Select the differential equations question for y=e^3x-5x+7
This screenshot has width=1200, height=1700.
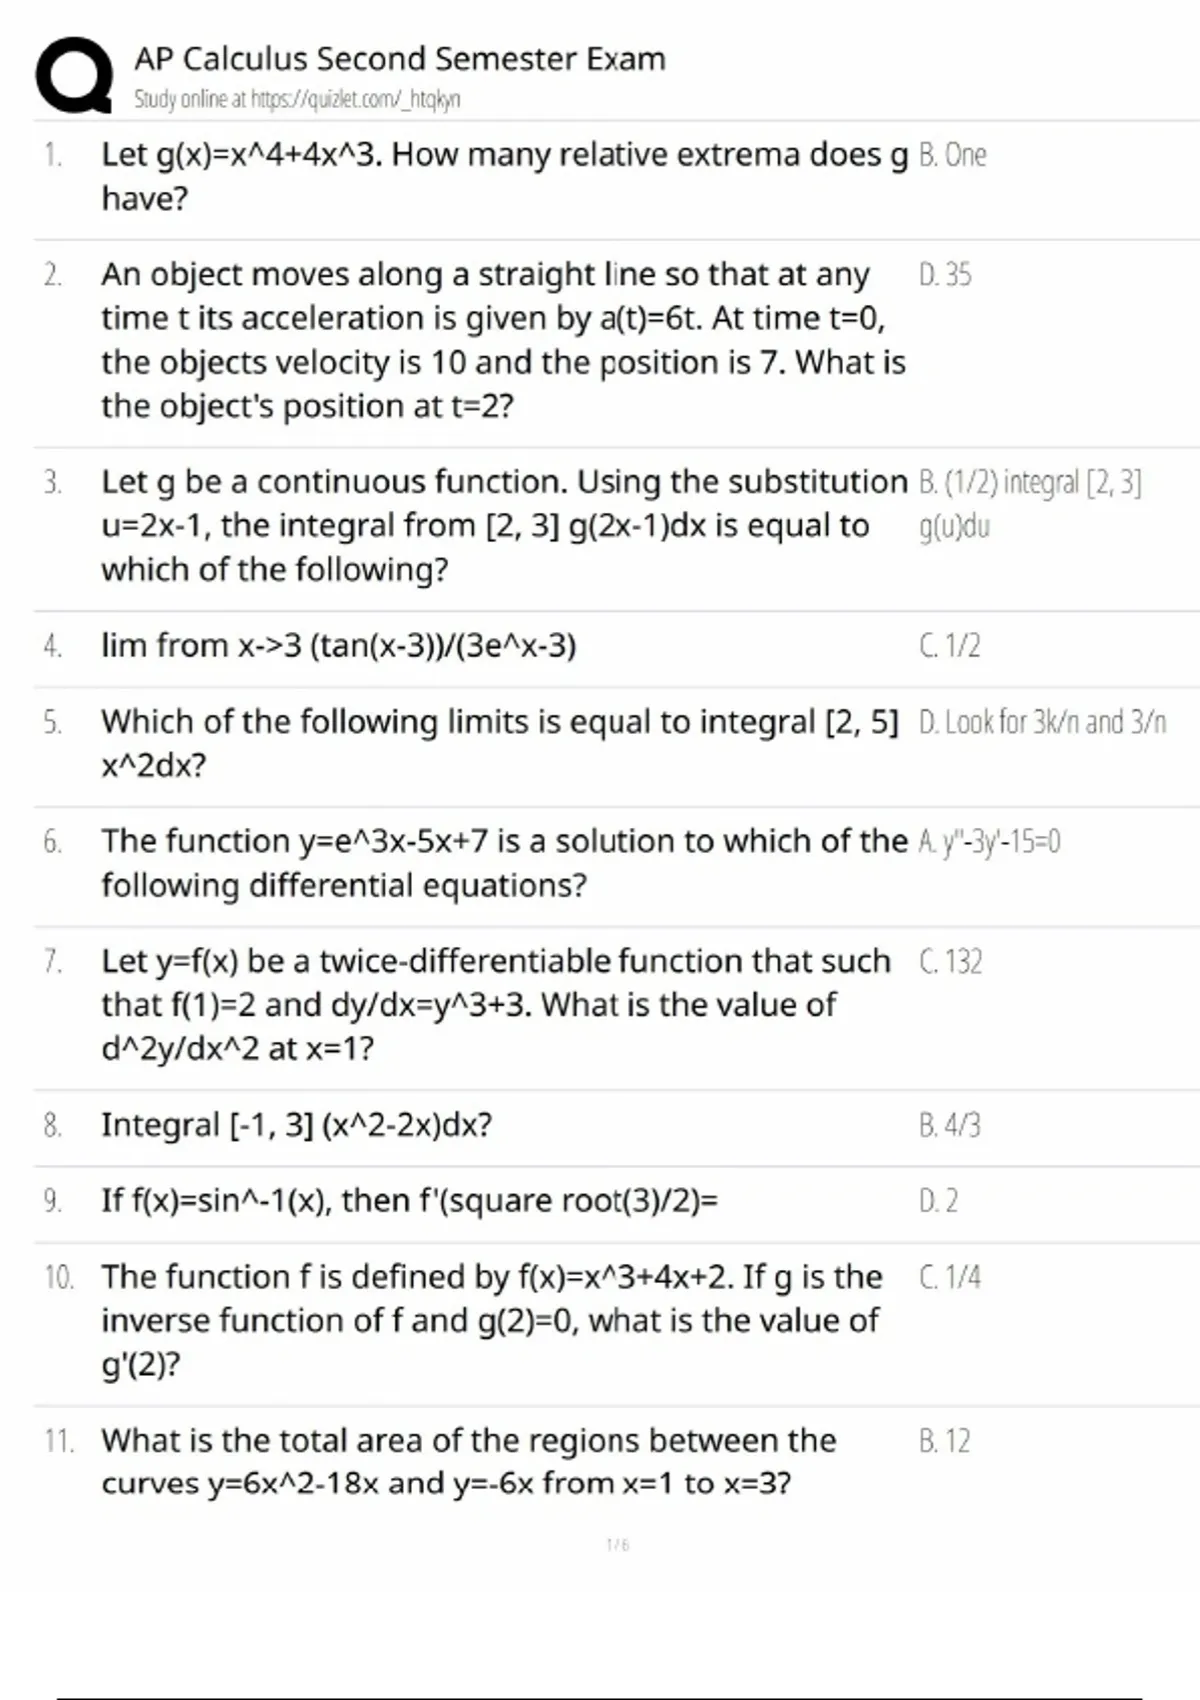click(505, 863)
